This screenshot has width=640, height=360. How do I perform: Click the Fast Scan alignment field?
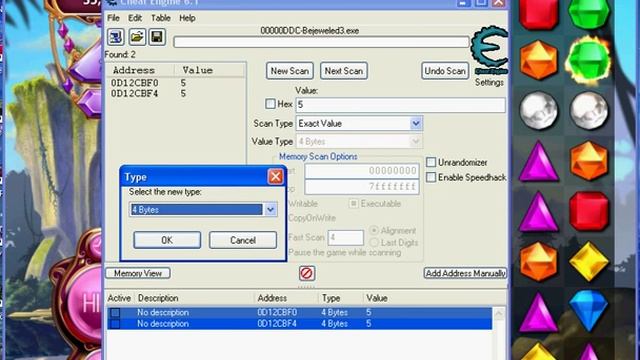click(346, 237)
